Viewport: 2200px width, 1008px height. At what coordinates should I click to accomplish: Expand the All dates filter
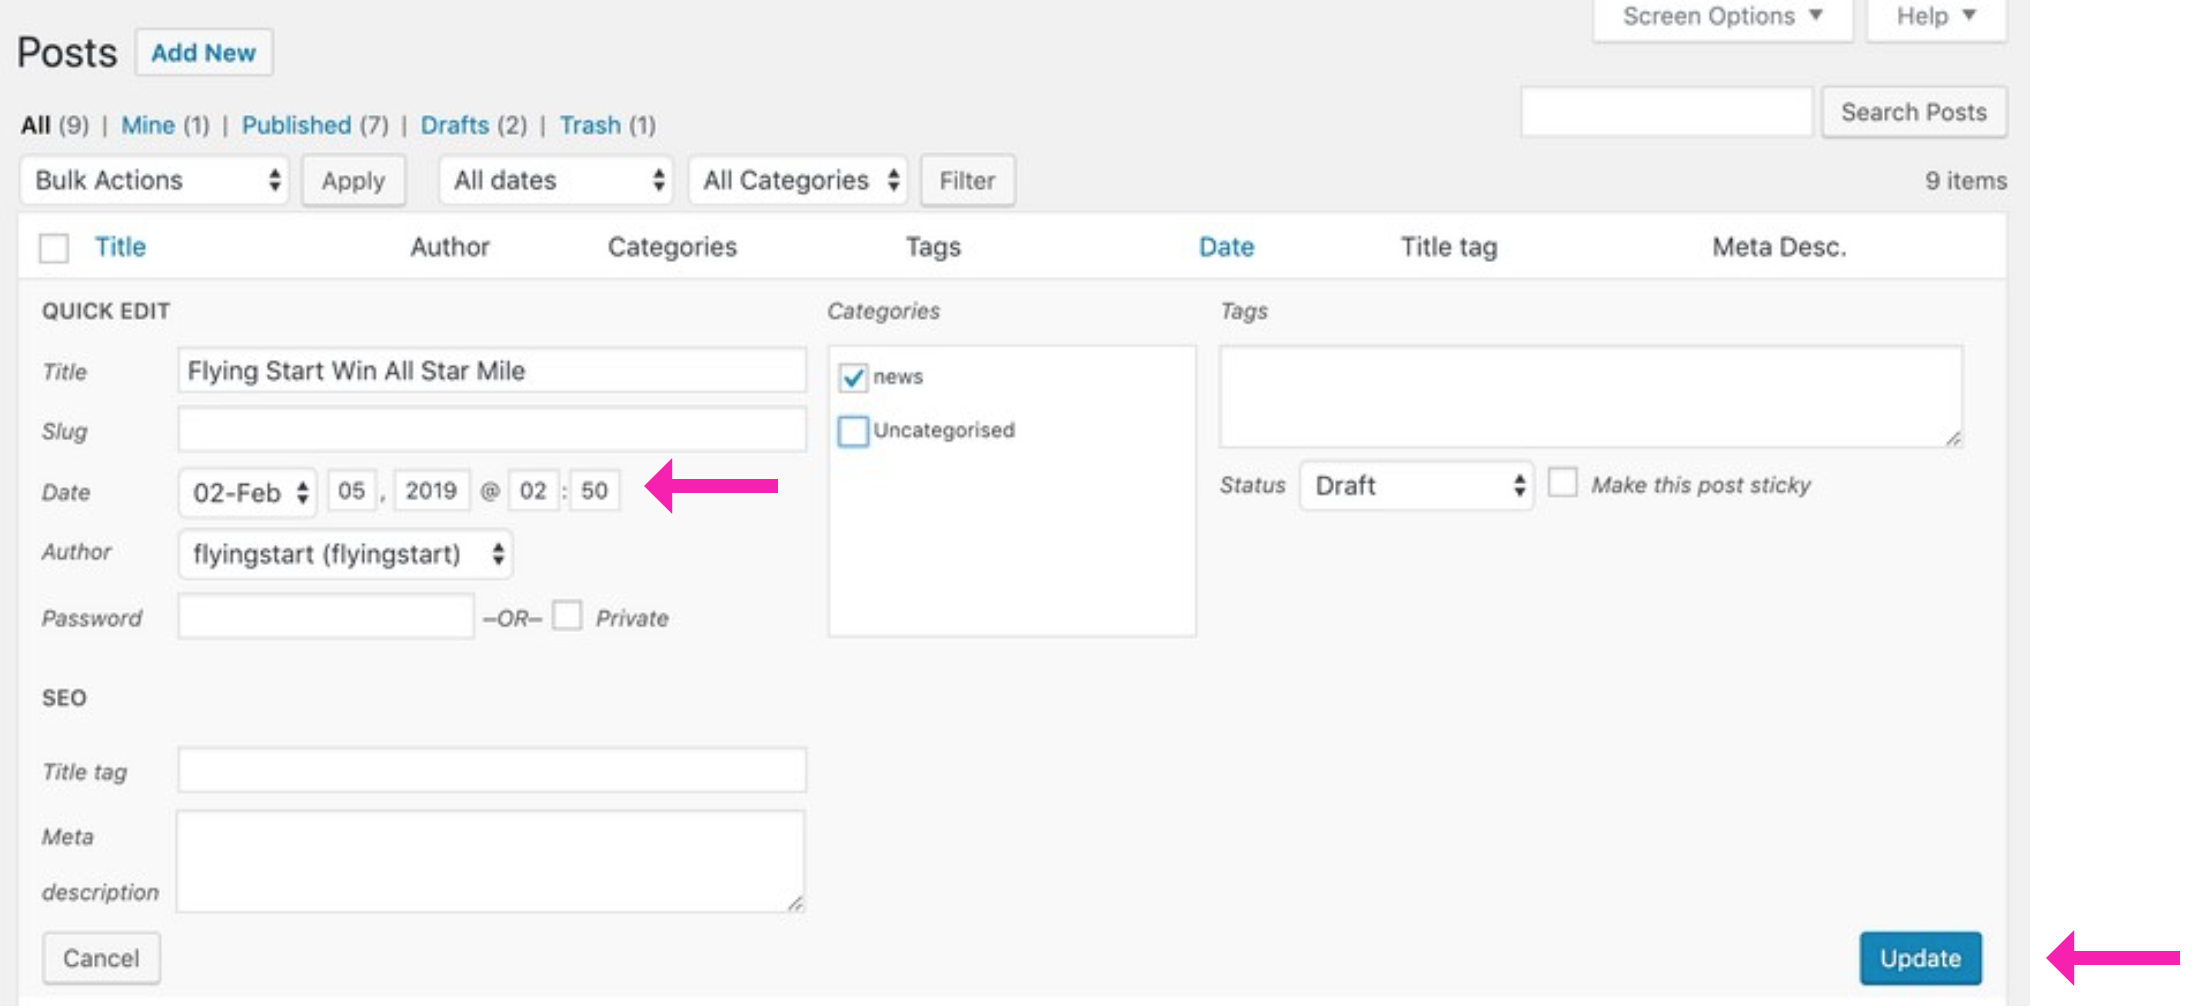pyautogui.click(x=556, y=181)
